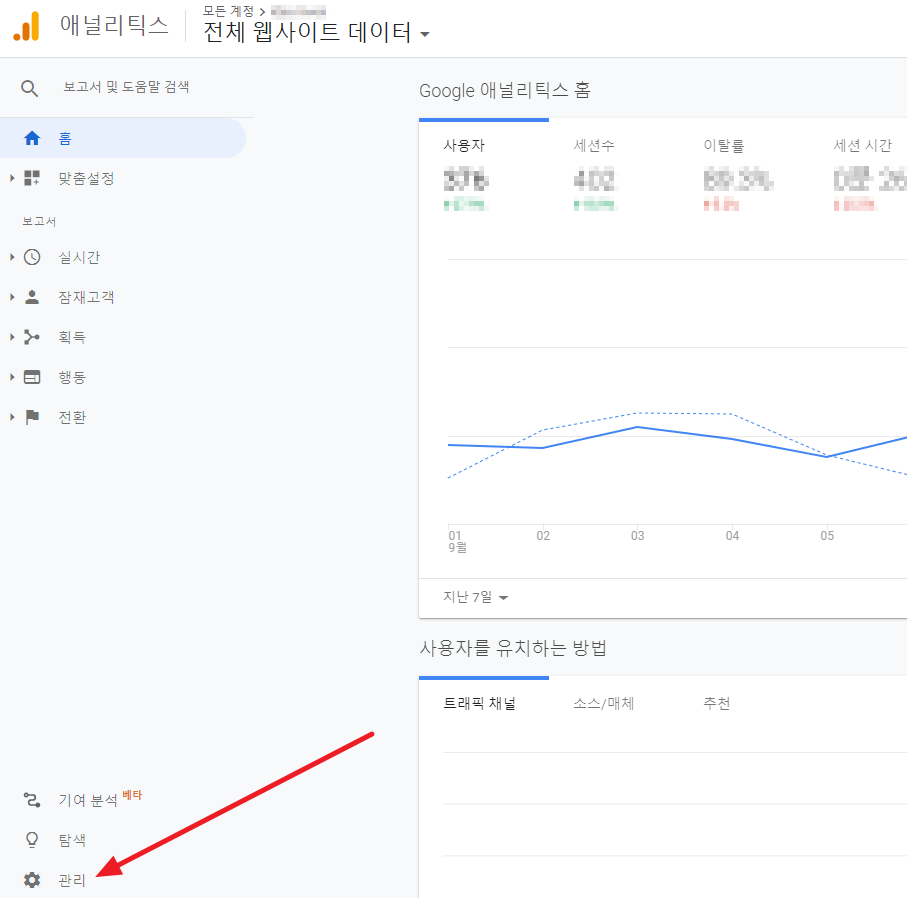Open the 관리 admin link
This screenshot has width=907, height=898.
[72, 880]
